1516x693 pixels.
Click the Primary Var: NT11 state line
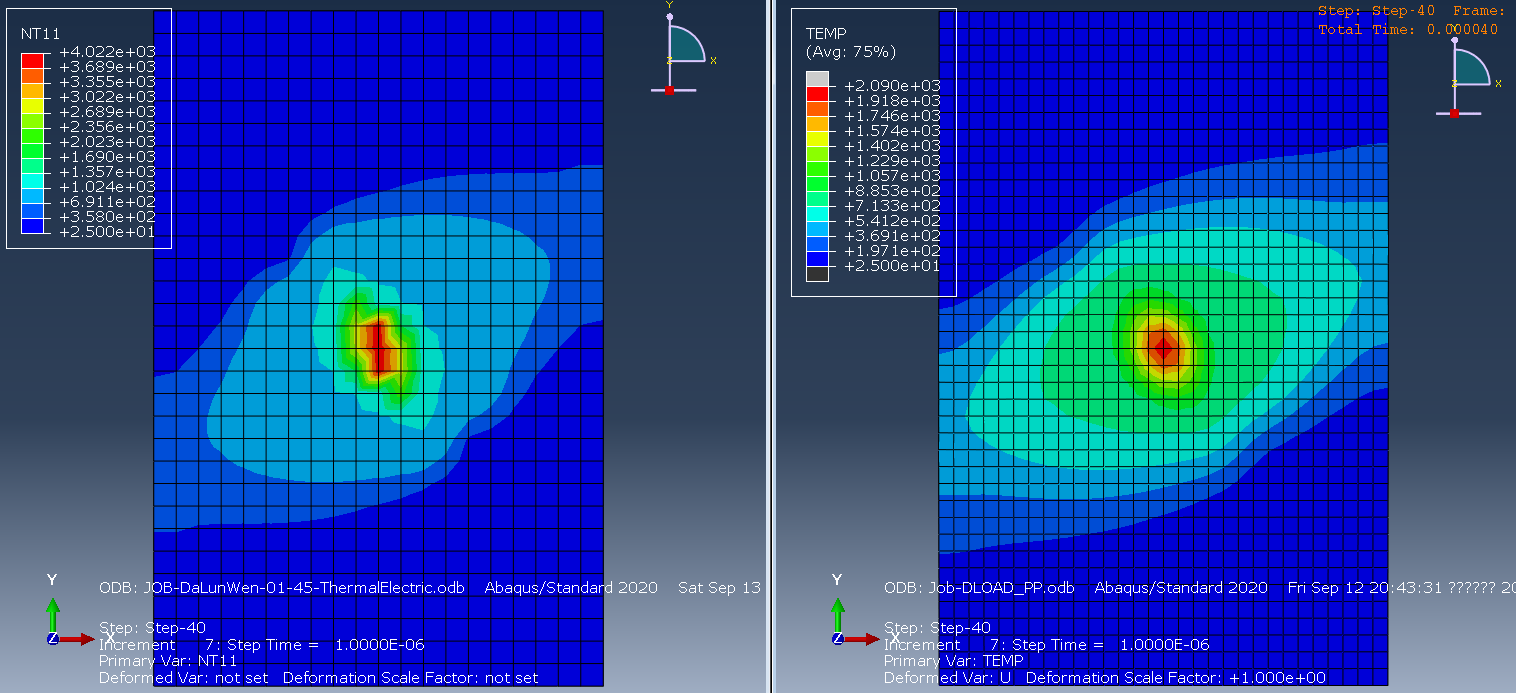click(168, 661)
